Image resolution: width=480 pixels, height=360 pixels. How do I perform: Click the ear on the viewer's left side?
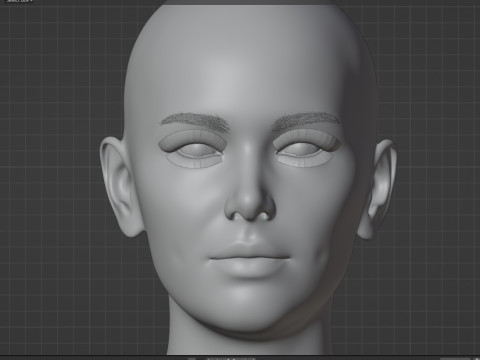pyautogui.click(x=121, y=187)
